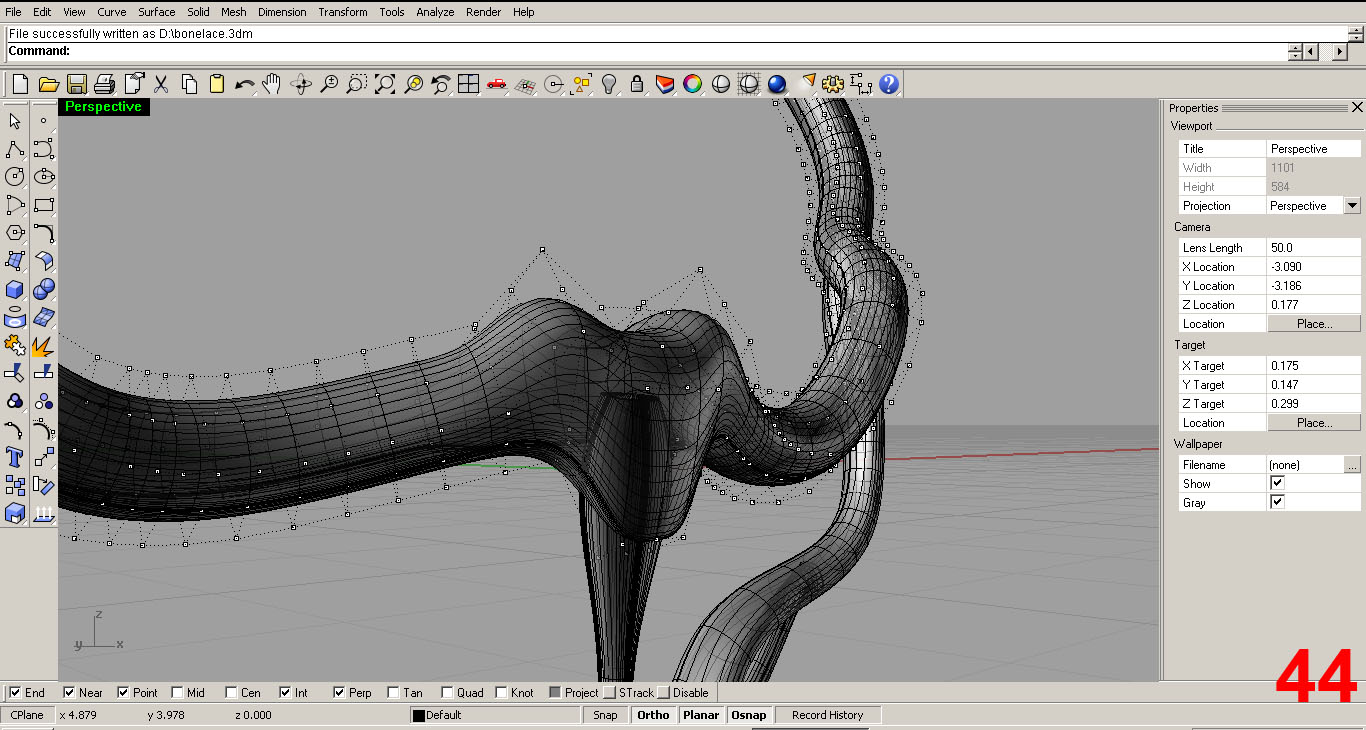Click the padlock Lock objects icon
The height and width of the screenshot is (730, 1366).
(x=636, y=84)
